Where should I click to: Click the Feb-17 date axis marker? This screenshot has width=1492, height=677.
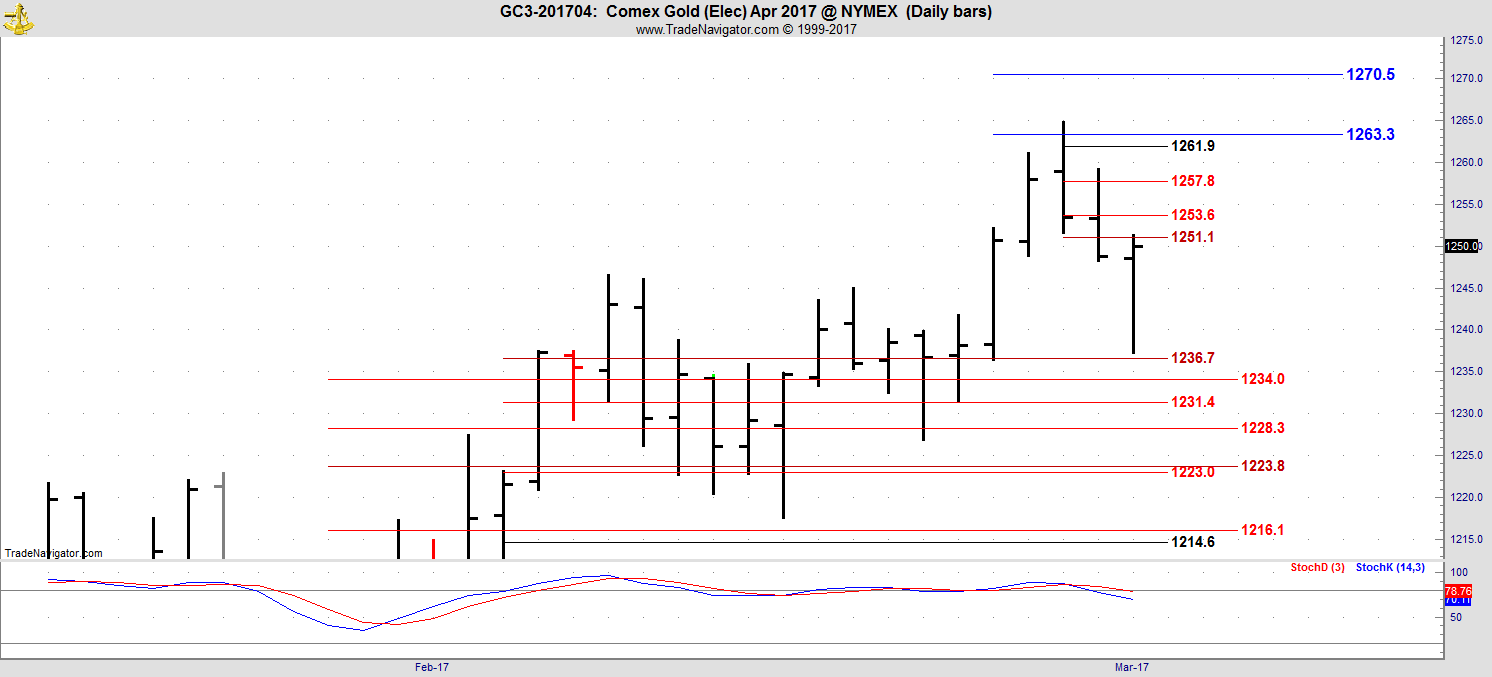(432, 666)
